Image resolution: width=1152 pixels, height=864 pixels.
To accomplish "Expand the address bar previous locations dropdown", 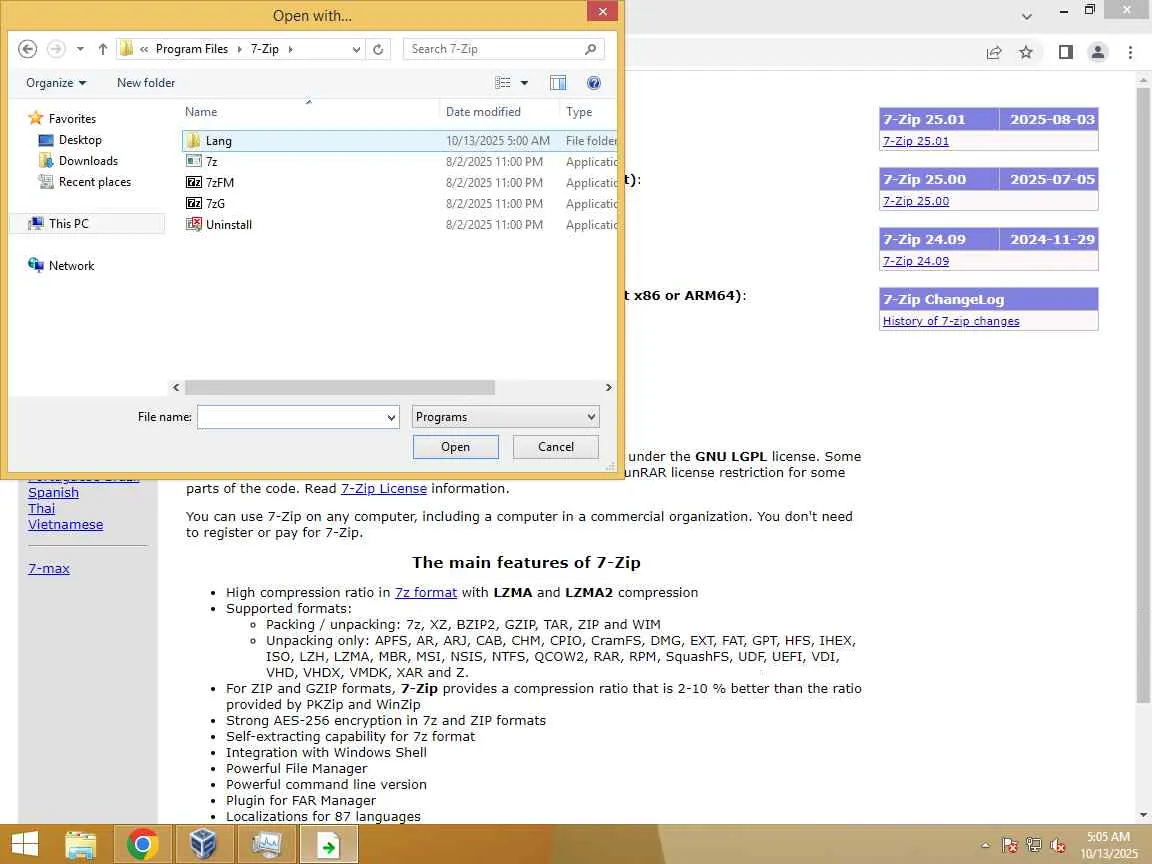I will pyautogui.click(x=356, y=49).
